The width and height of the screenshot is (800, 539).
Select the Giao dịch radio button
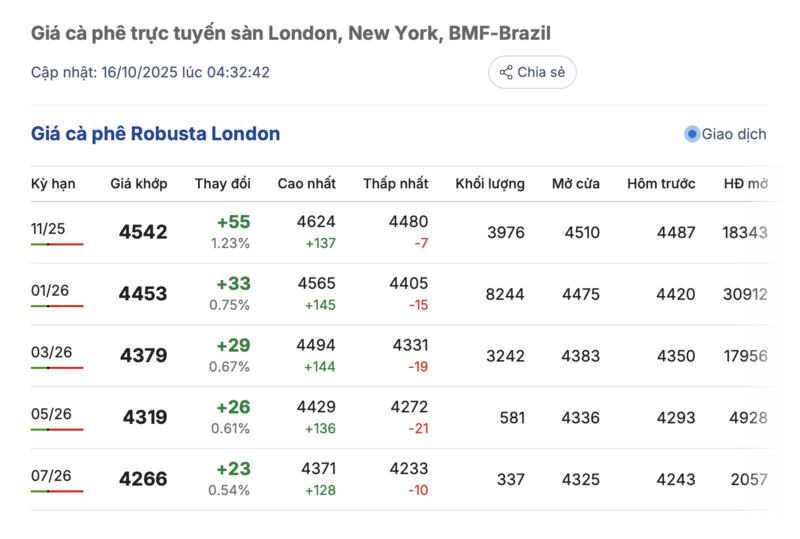tap(692, 134)
